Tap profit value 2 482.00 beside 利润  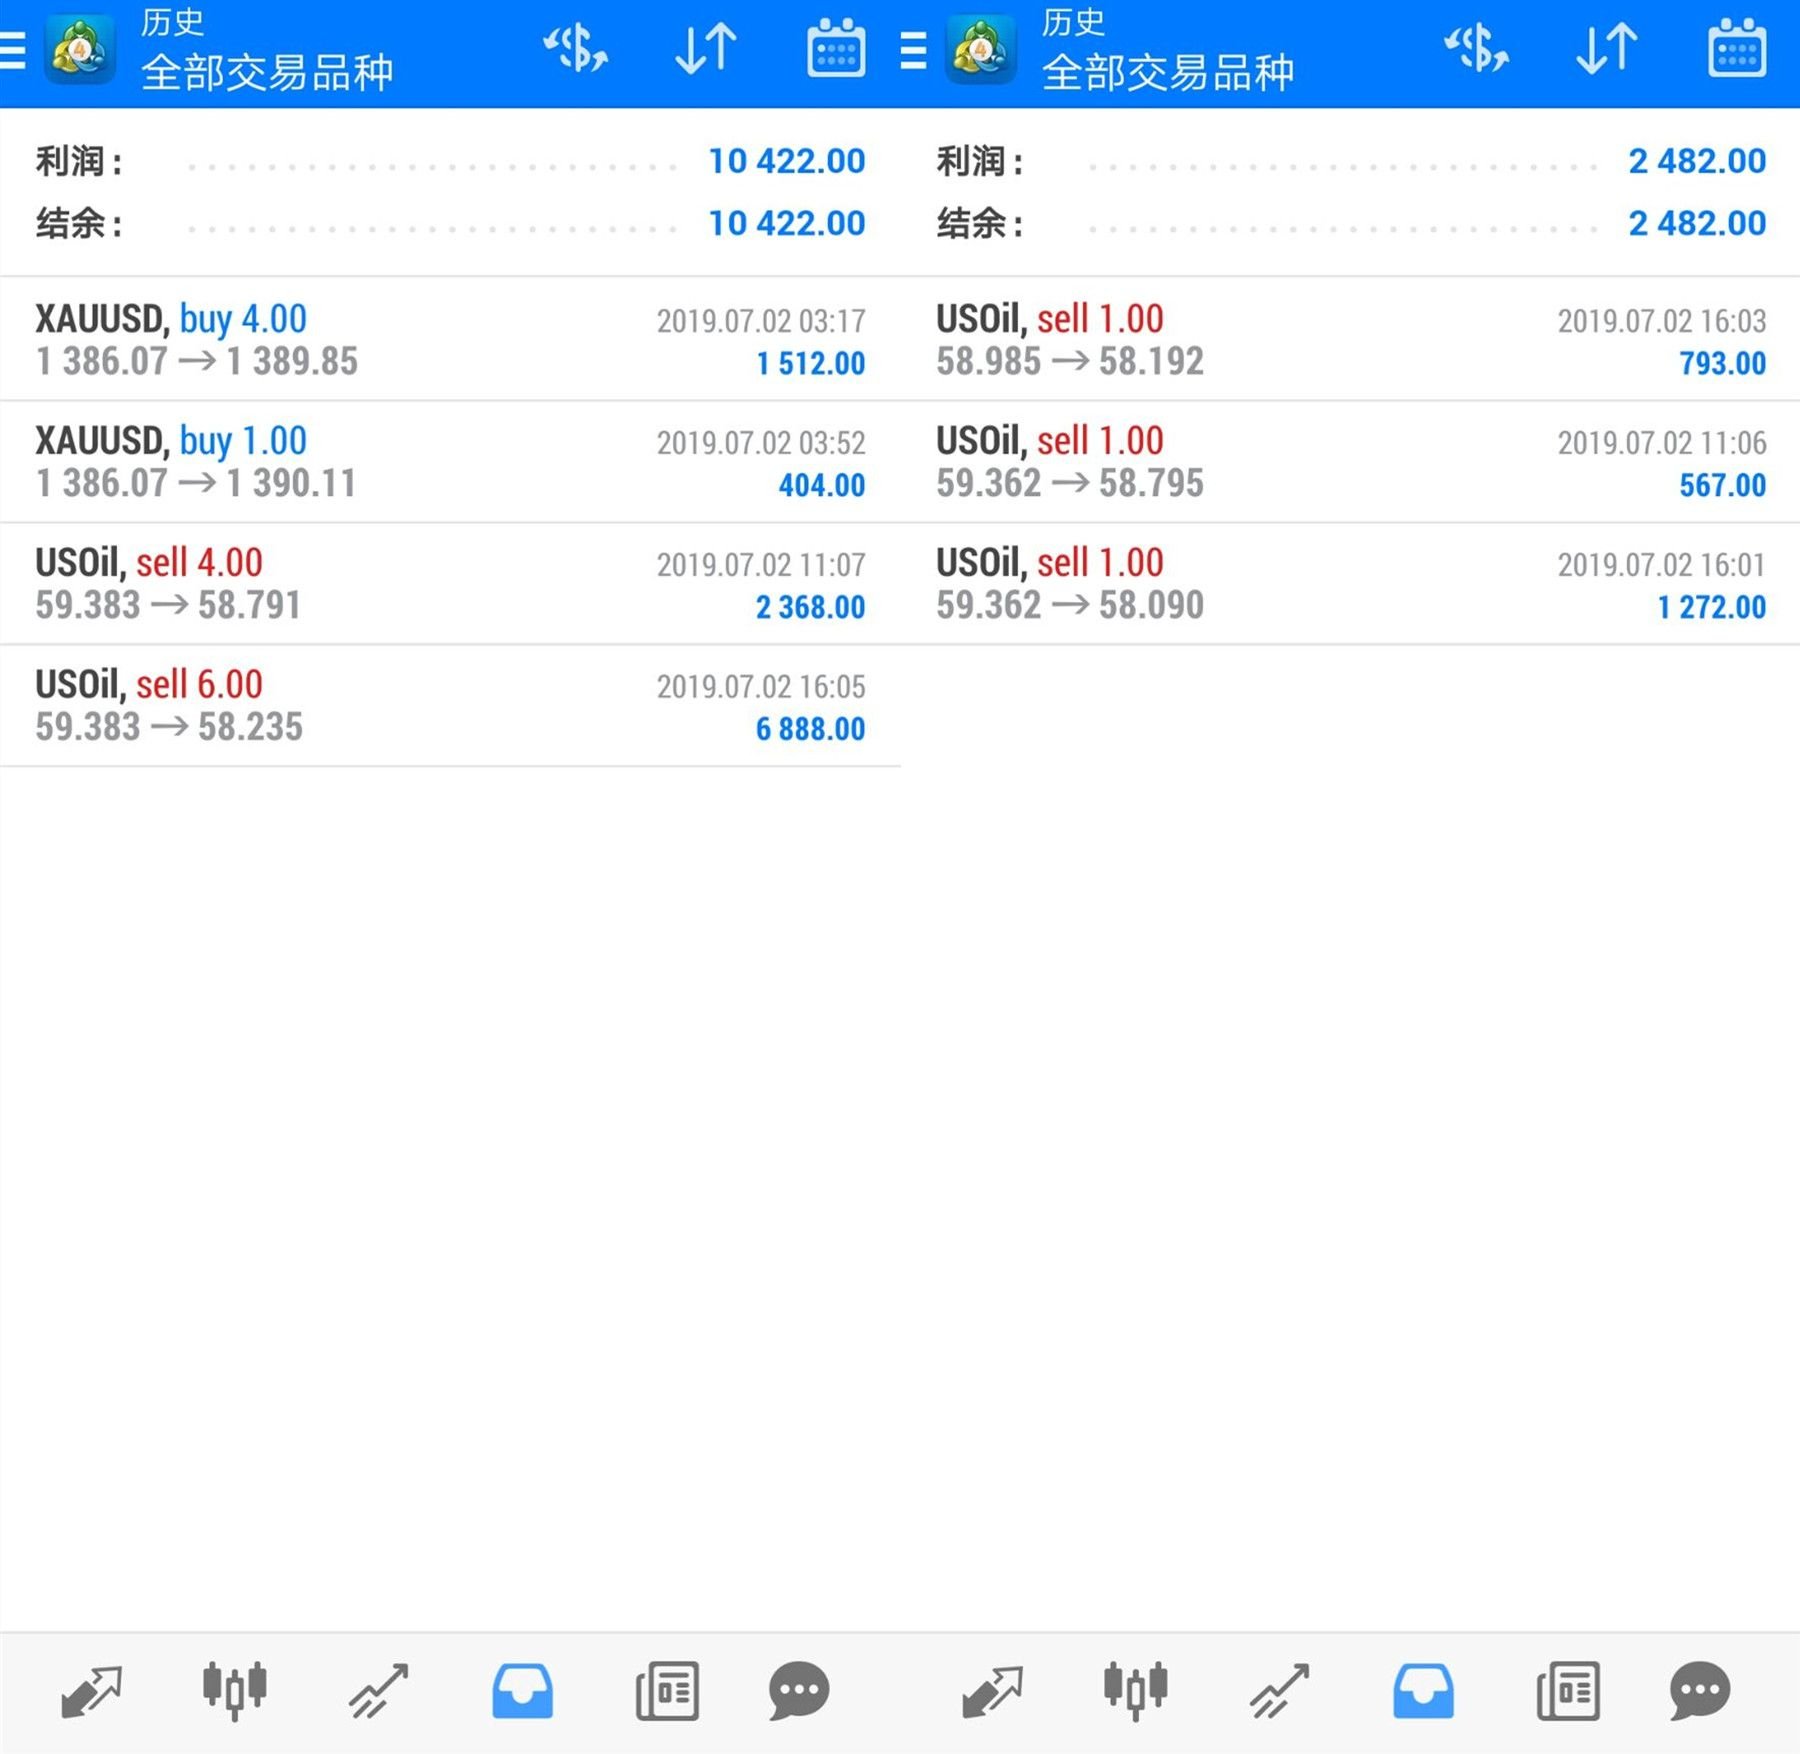1697,161
